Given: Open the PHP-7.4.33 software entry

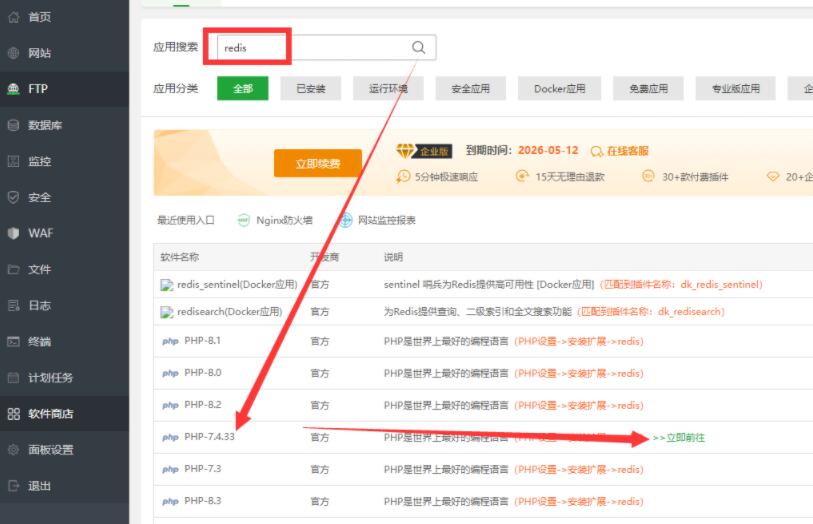Looking at the screenshot, I should tap(209, 437).
